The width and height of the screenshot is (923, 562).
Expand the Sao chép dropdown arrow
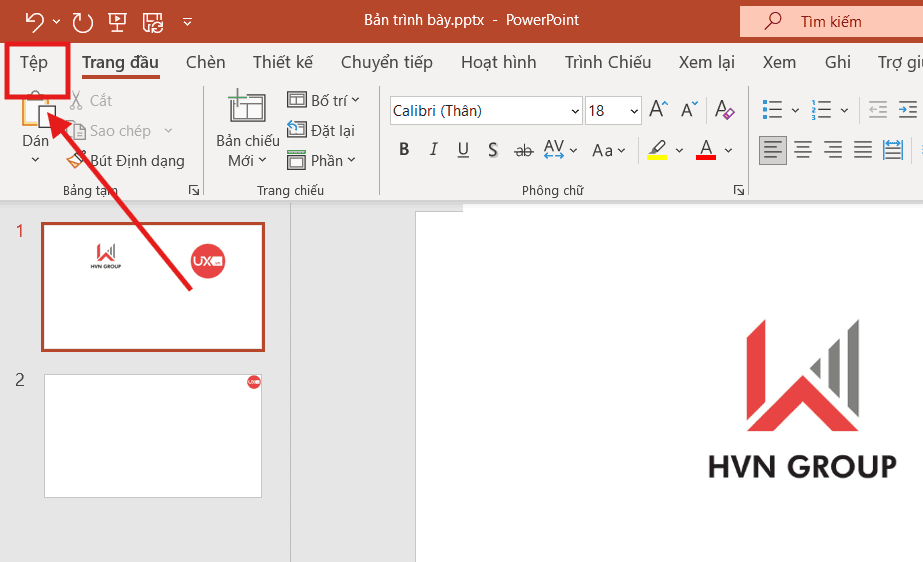point(168,131)
